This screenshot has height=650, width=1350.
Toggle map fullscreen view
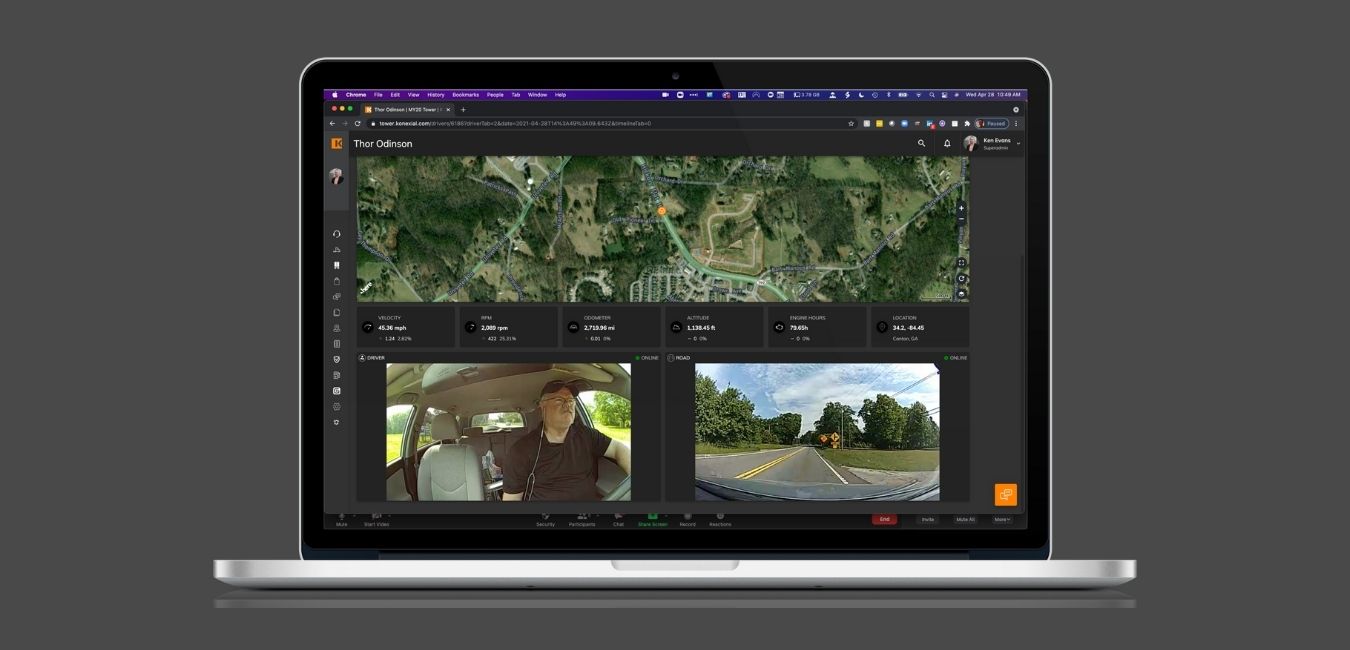pyautogui.click(x=962, y=263)
